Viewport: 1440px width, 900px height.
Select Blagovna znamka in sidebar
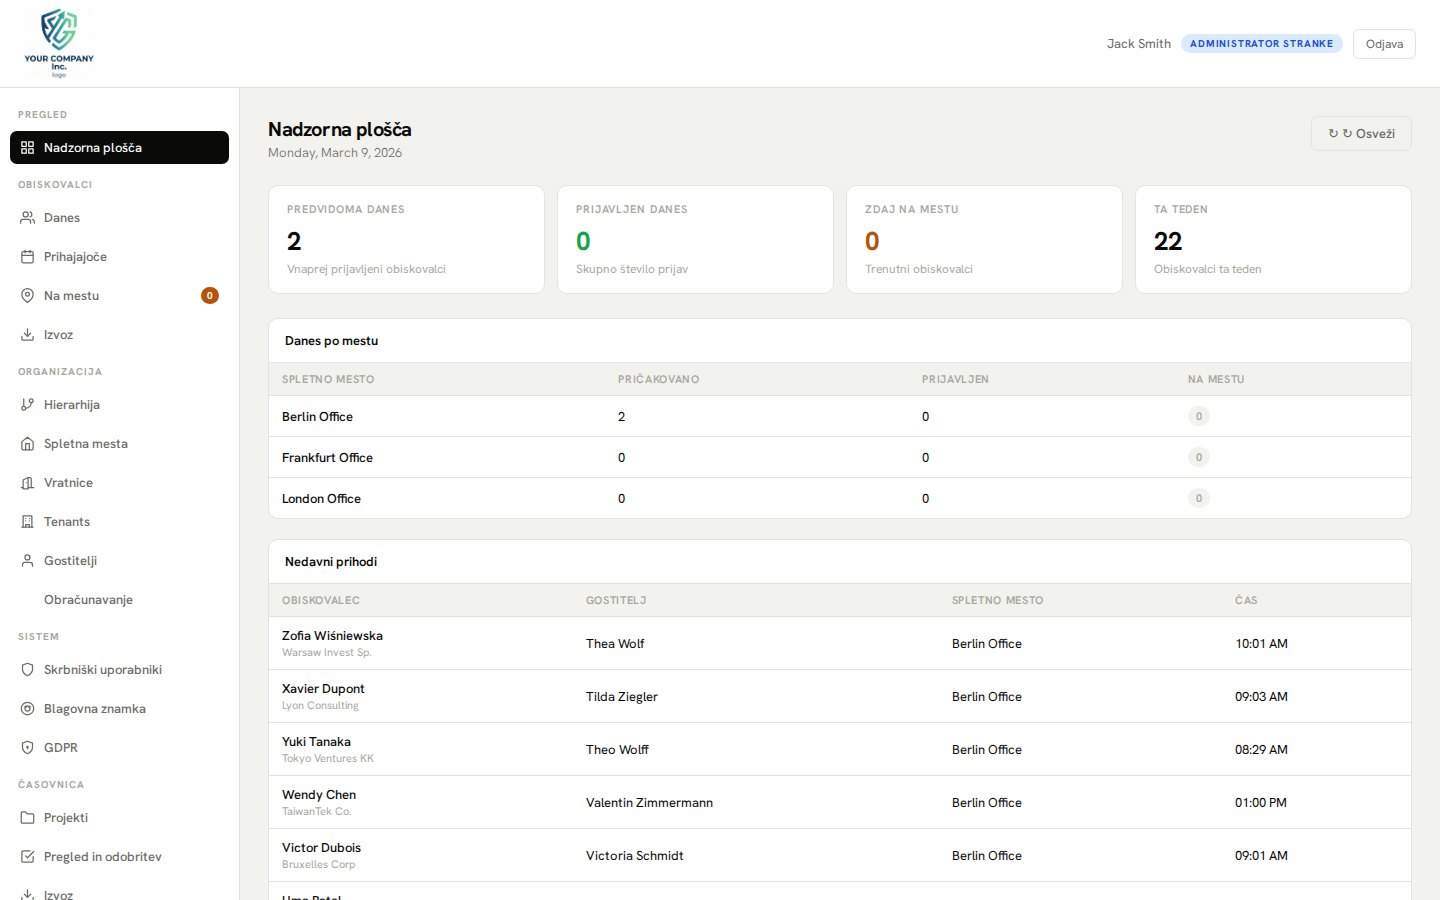pyautogui.click(x=94, y=709)
